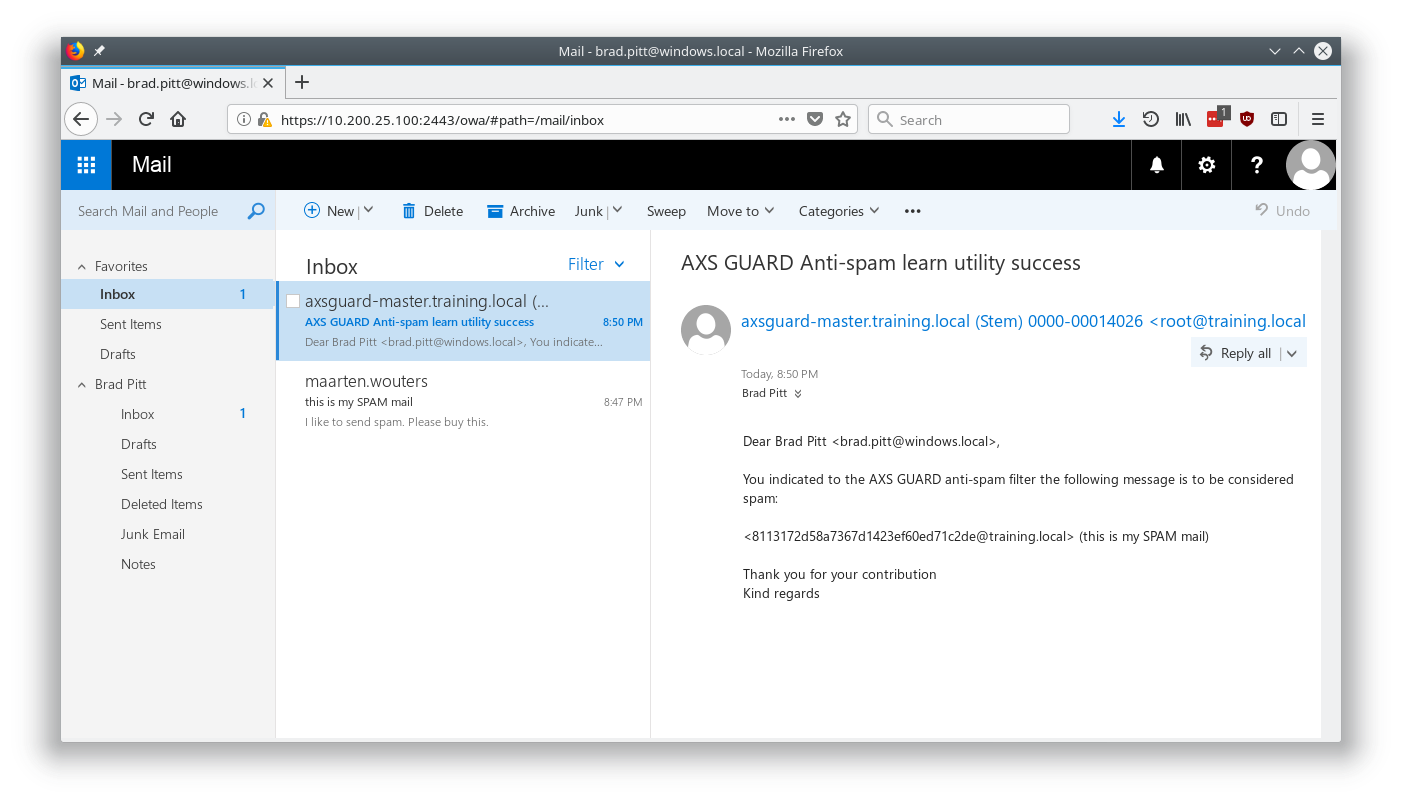
Task: Mark the message as Junk
Action: coord(588,211)
